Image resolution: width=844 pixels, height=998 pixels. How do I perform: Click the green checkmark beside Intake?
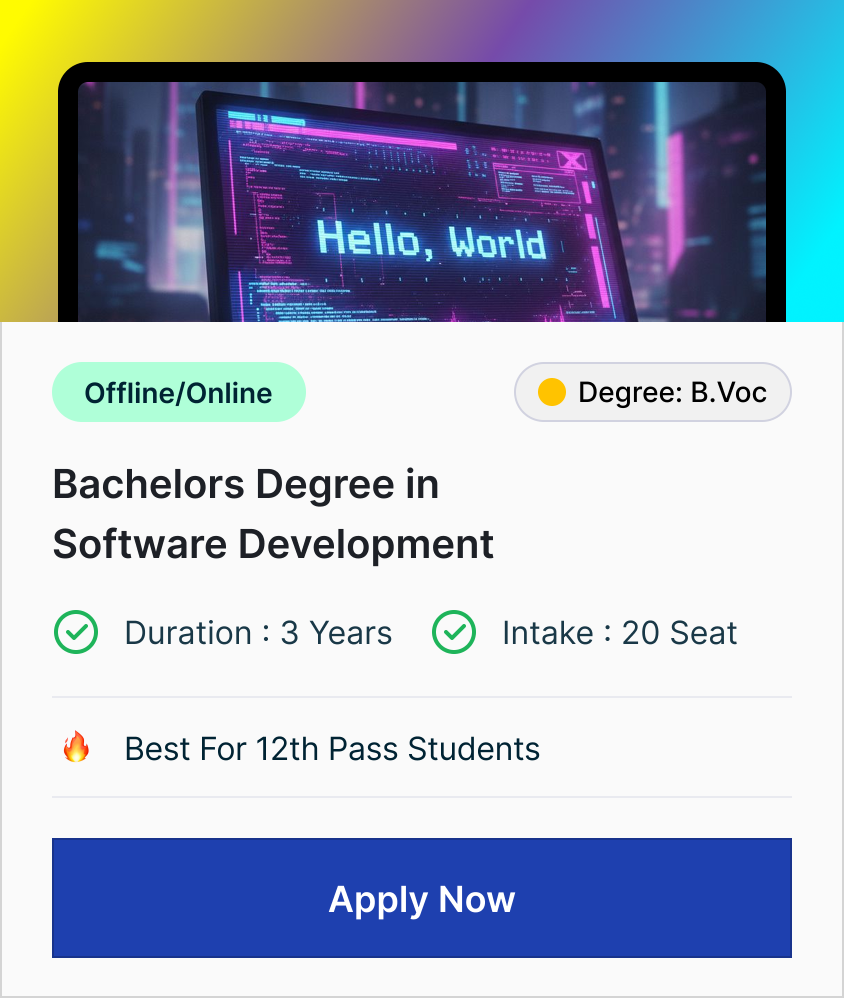[453, 633]
